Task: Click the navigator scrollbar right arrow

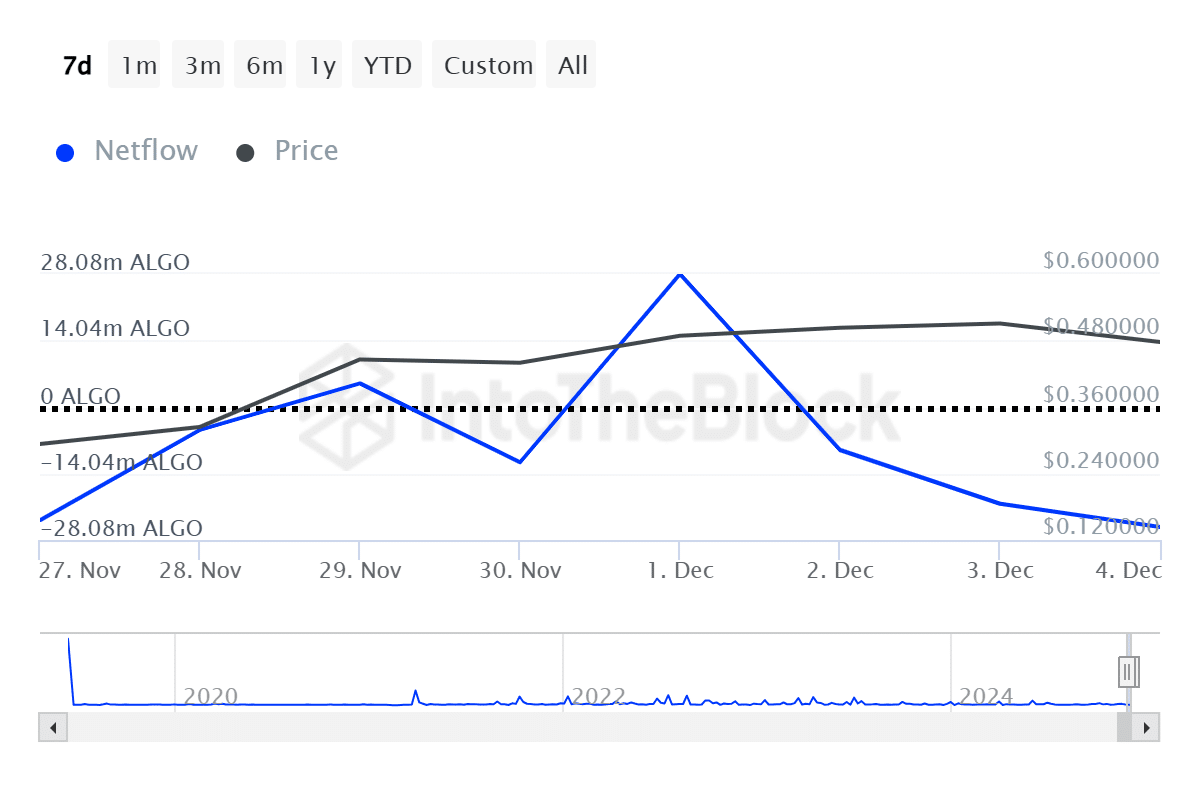Action: [1146, 727]
